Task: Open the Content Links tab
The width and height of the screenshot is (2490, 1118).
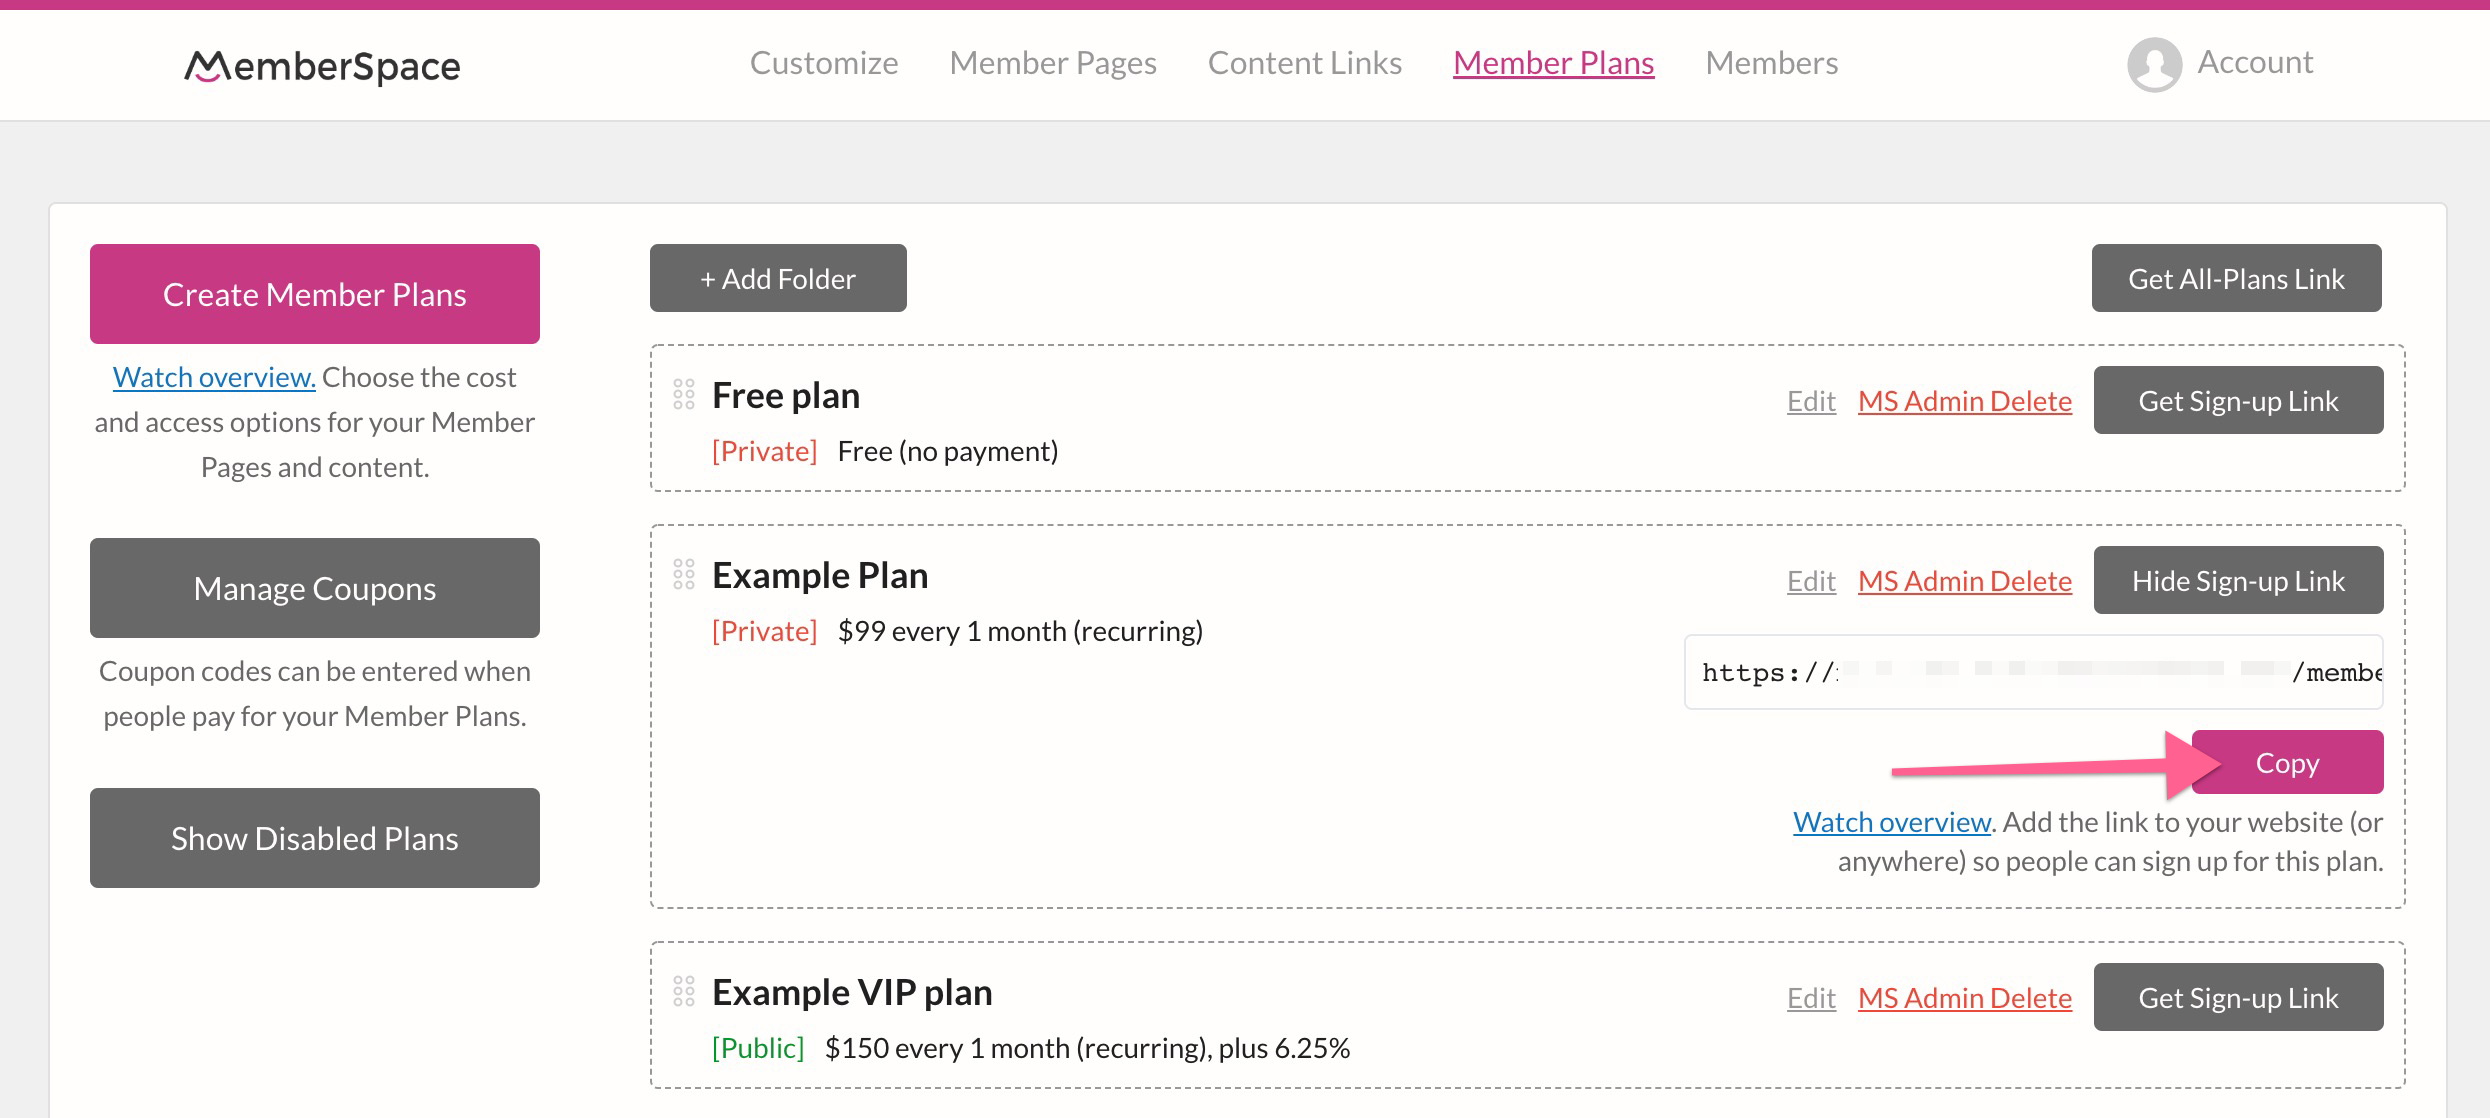Action: coord(1304,62)
